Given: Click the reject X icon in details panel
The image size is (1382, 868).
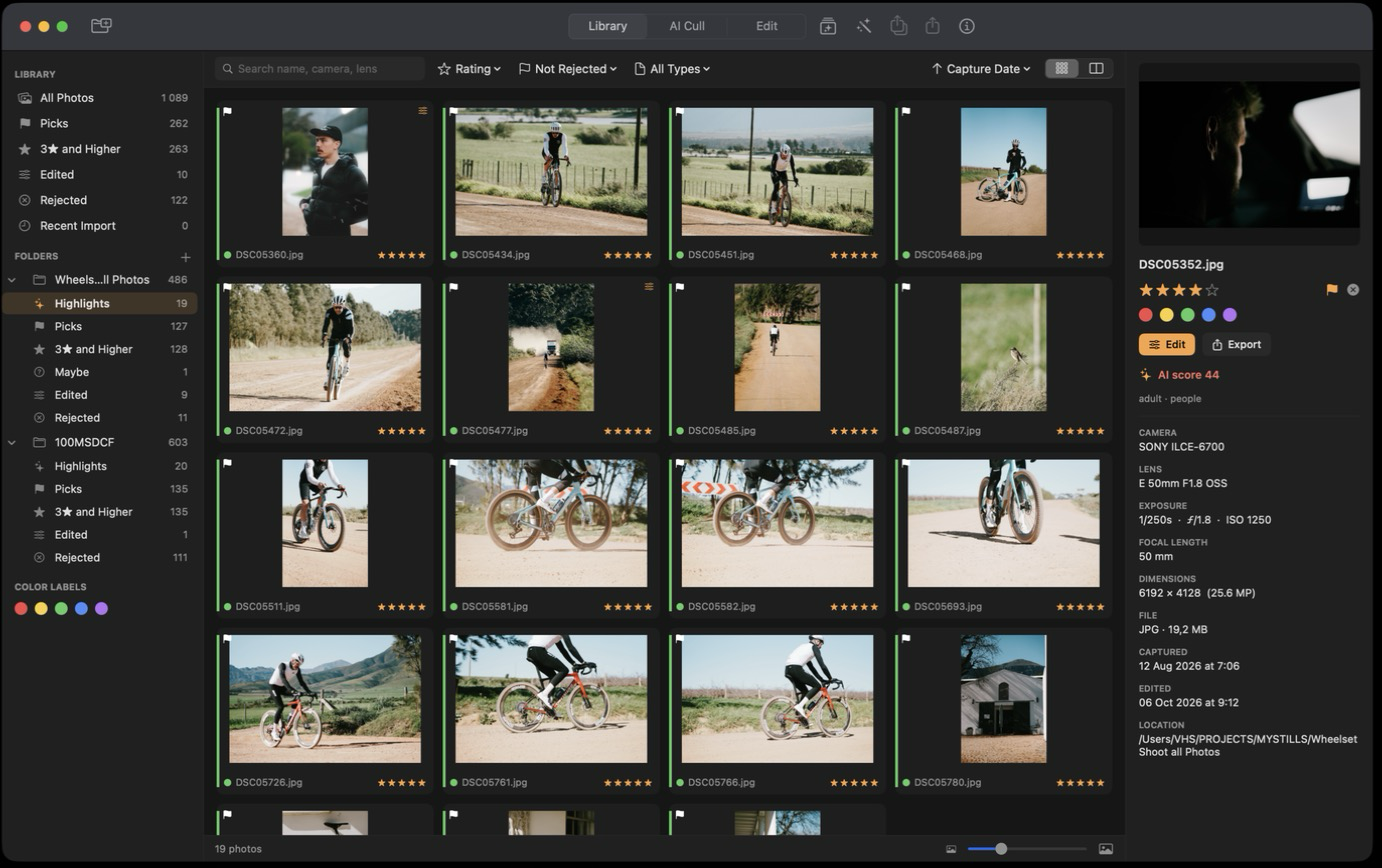Looking at the screenshot, I should tap(1353, 290).
